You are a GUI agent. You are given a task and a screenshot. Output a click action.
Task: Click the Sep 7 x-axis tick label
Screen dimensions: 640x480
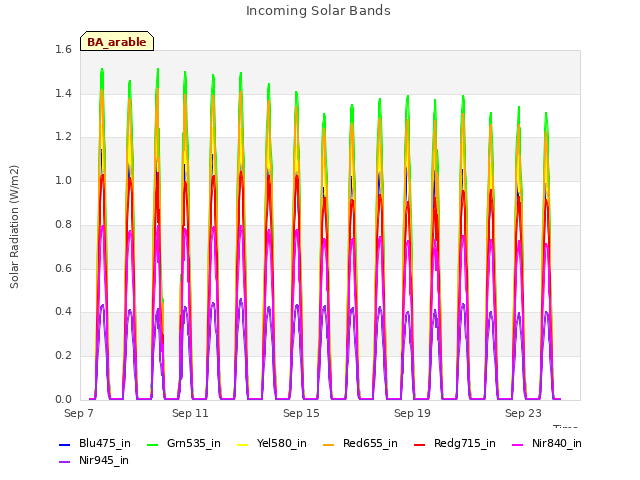79,413
